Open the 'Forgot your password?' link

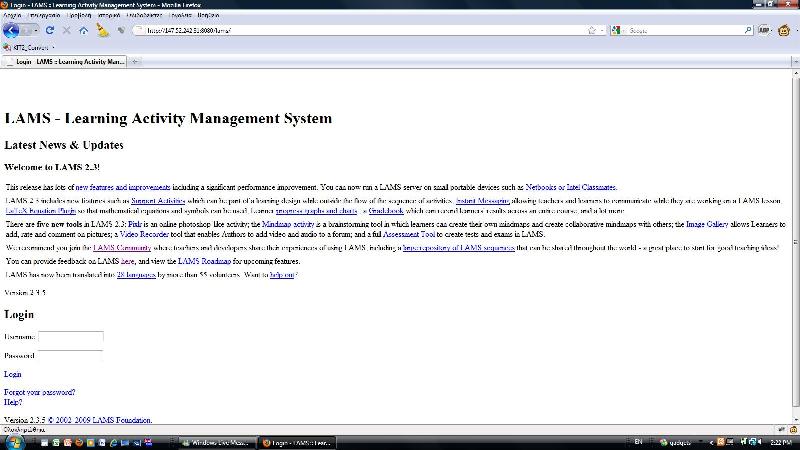coord(39,392)
